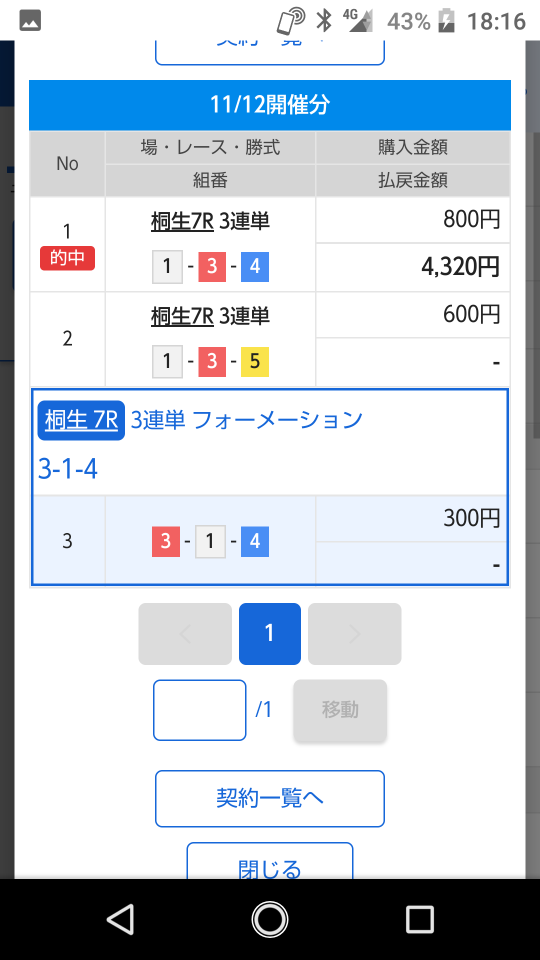Screen dimensions: 540x960
Task: Open the image notification icon in status bar
Action: click(30, 21)
